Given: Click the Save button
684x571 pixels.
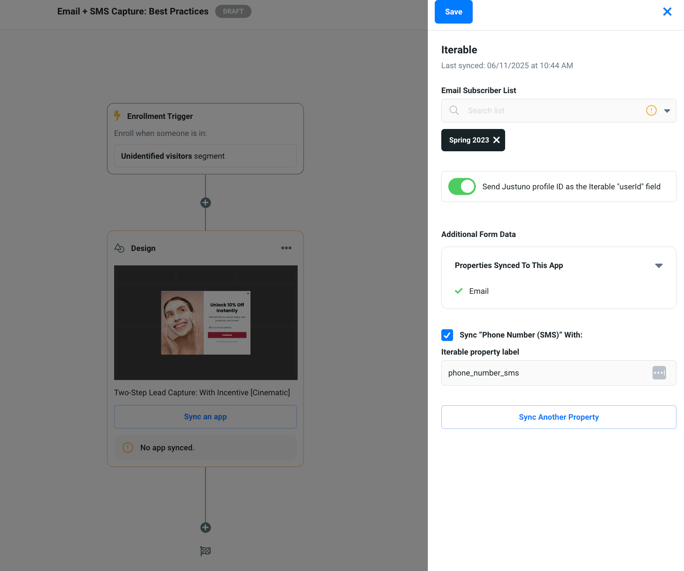Looking at the screenshot, I should tap(453, 12).
